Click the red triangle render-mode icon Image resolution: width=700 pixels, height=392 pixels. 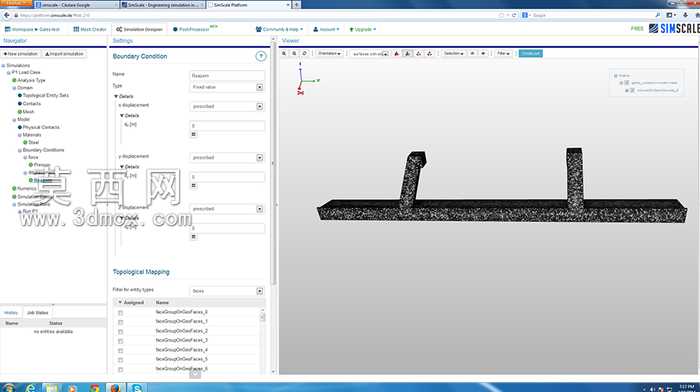point(396,54)
